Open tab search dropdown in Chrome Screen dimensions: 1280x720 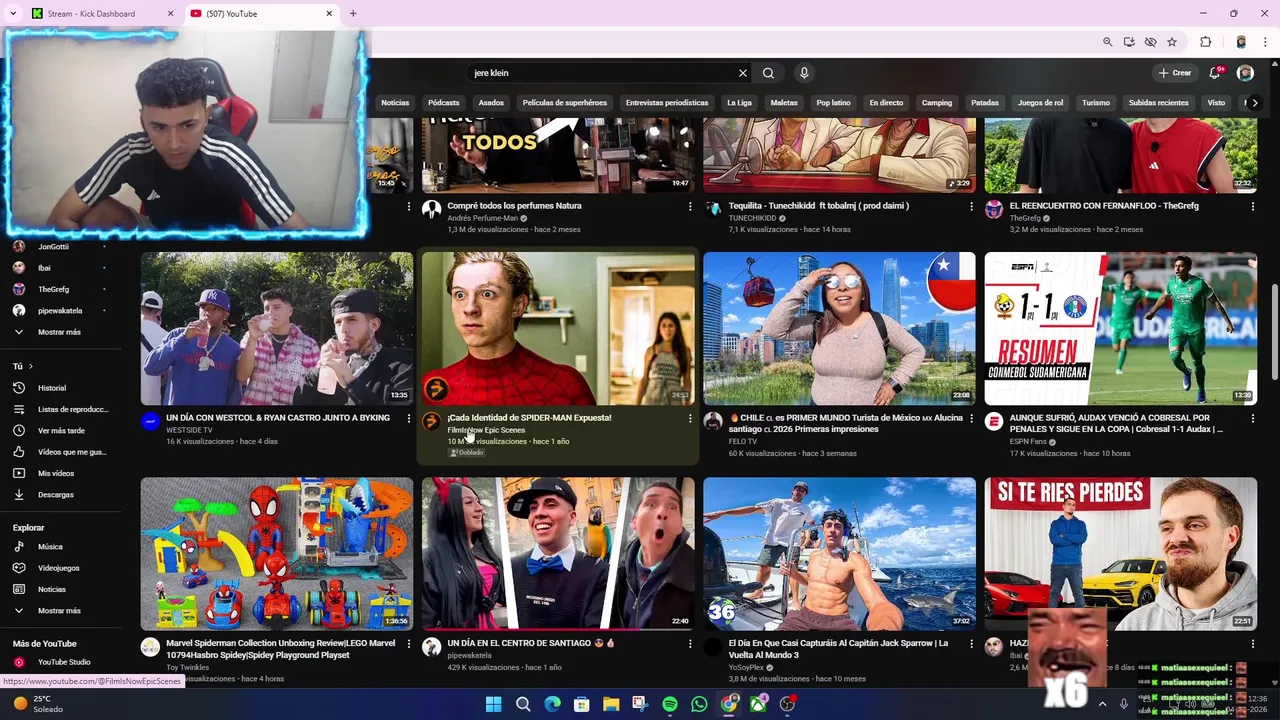(x=13, y=14)
